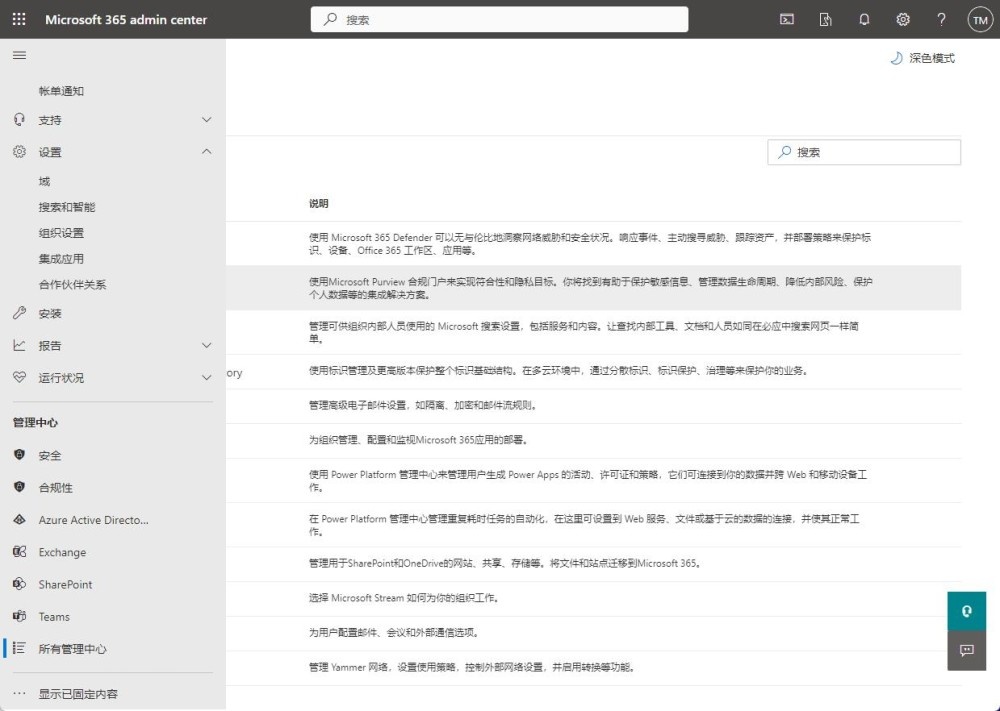Collapse the navigation menu hamburger icon
1000x711 pixels.
[x=19, y=55]
